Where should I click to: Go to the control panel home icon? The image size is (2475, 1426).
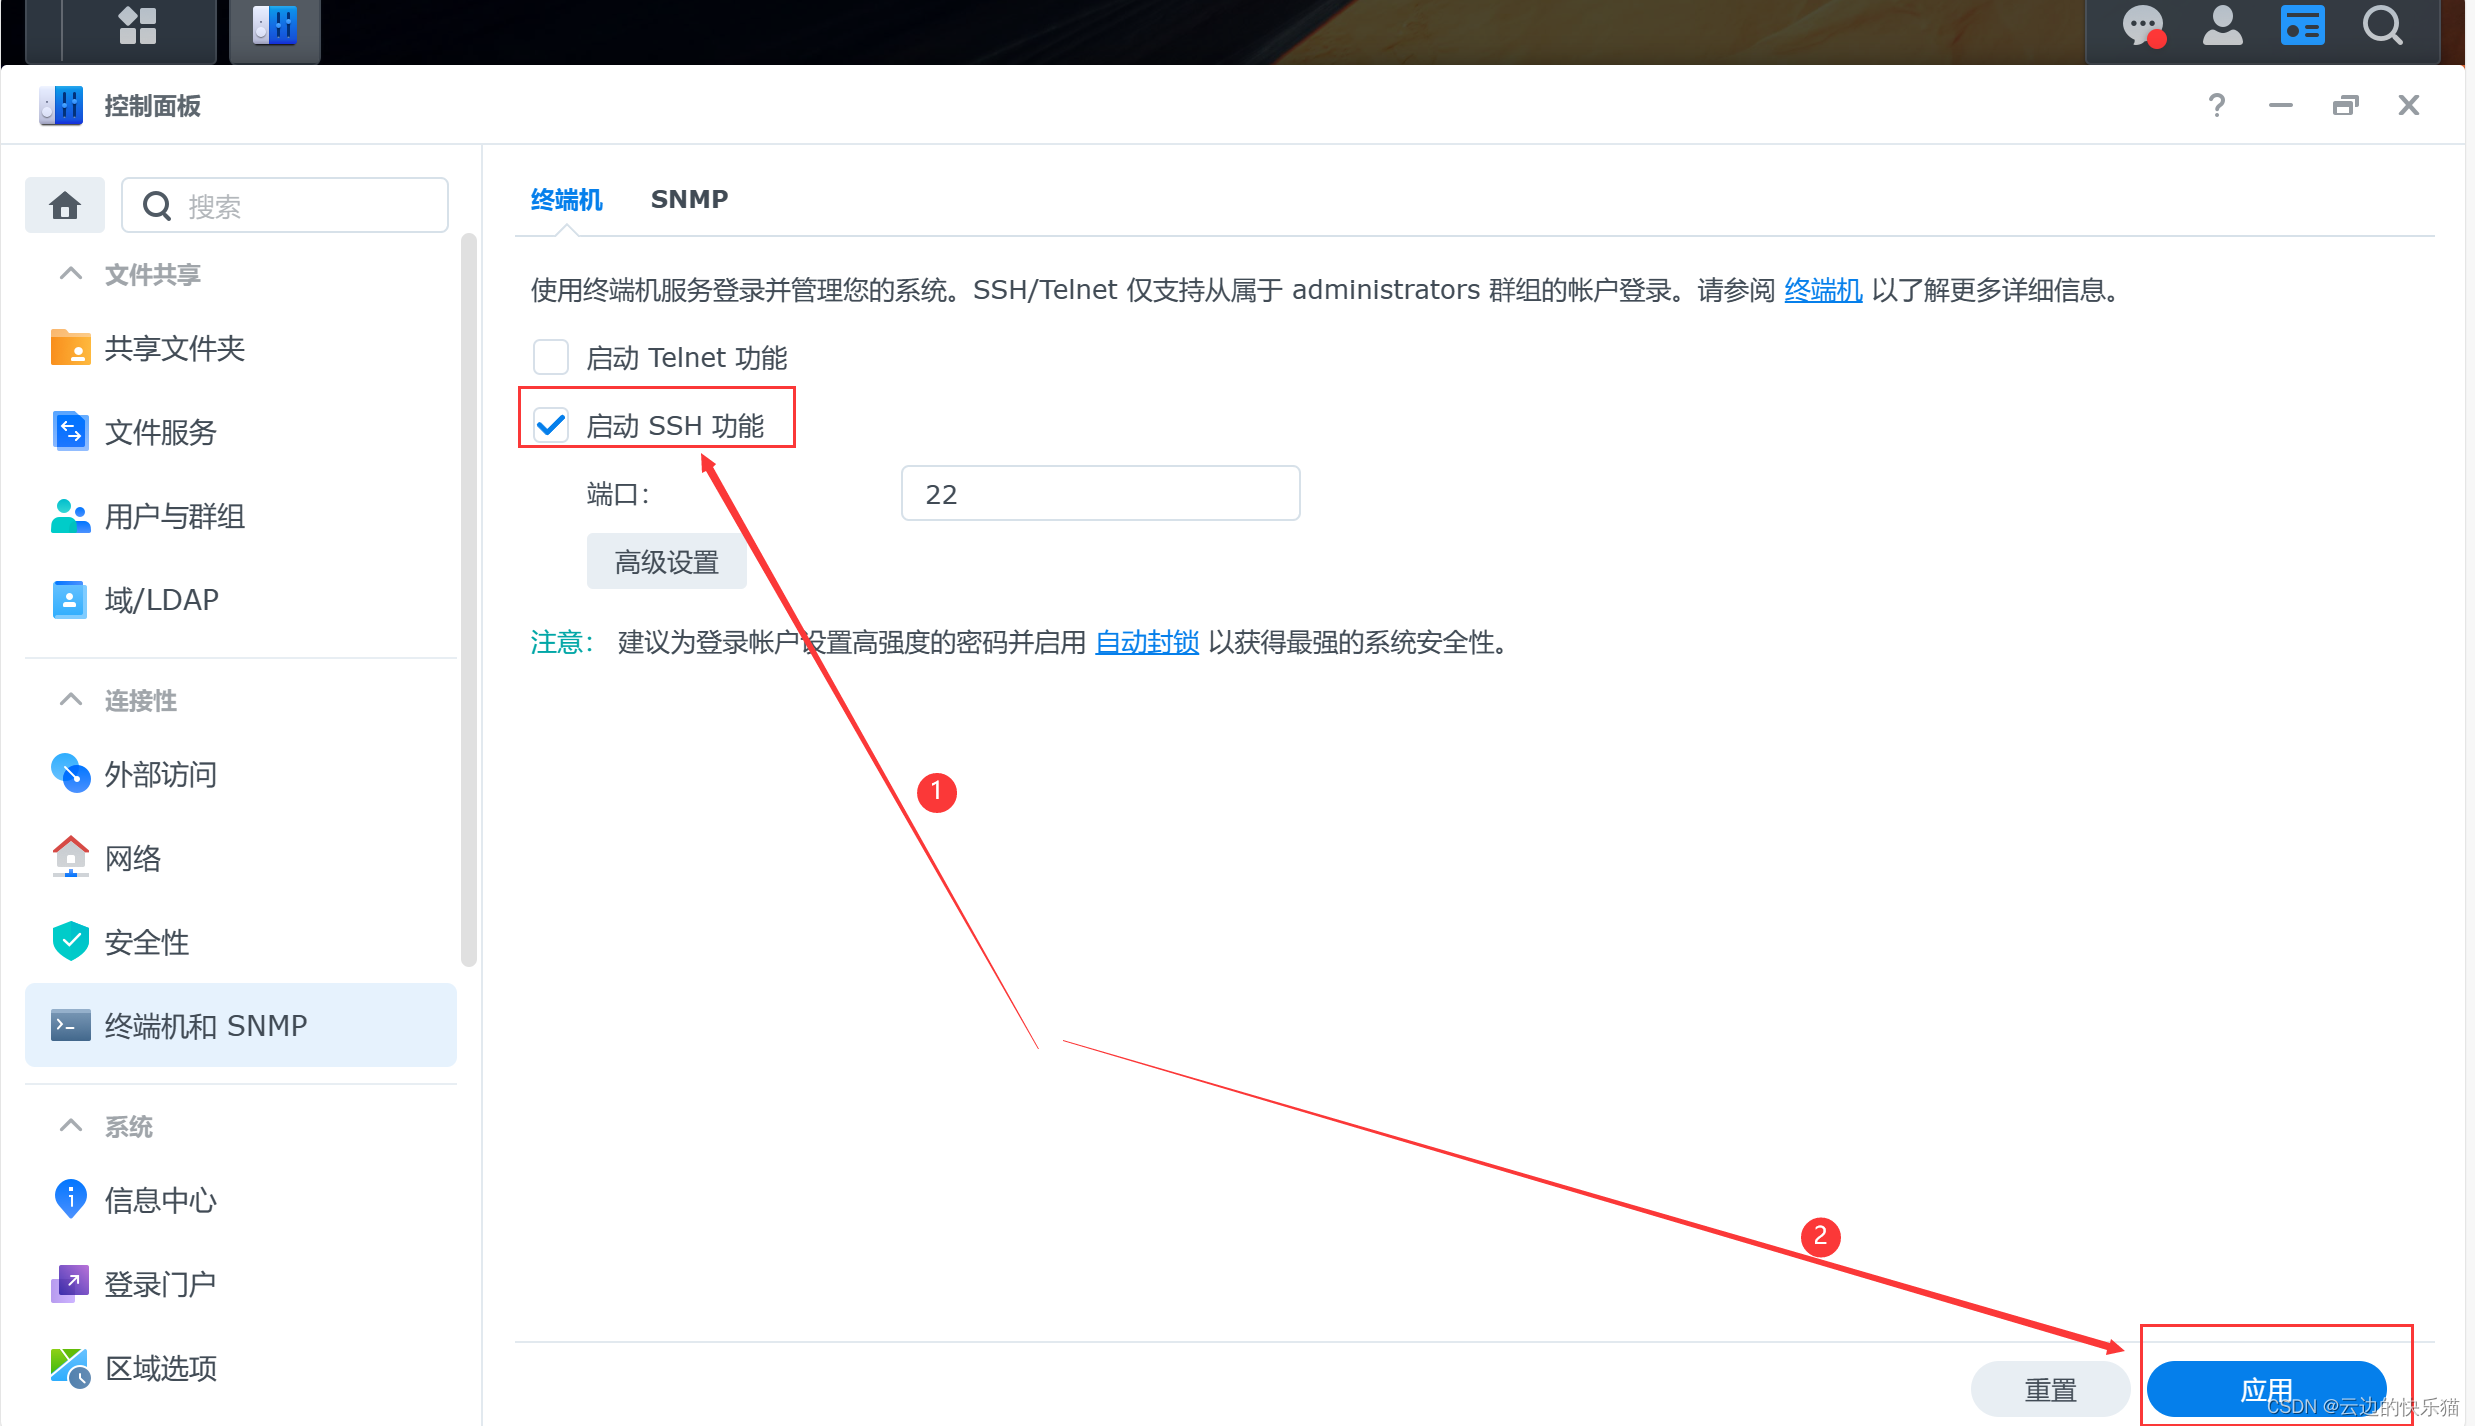(x=65, y=205)
